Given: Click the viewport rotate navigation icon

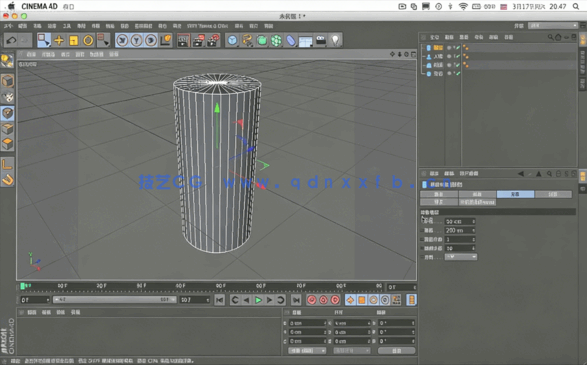Looking at the screenshot, I should point(407,54).
